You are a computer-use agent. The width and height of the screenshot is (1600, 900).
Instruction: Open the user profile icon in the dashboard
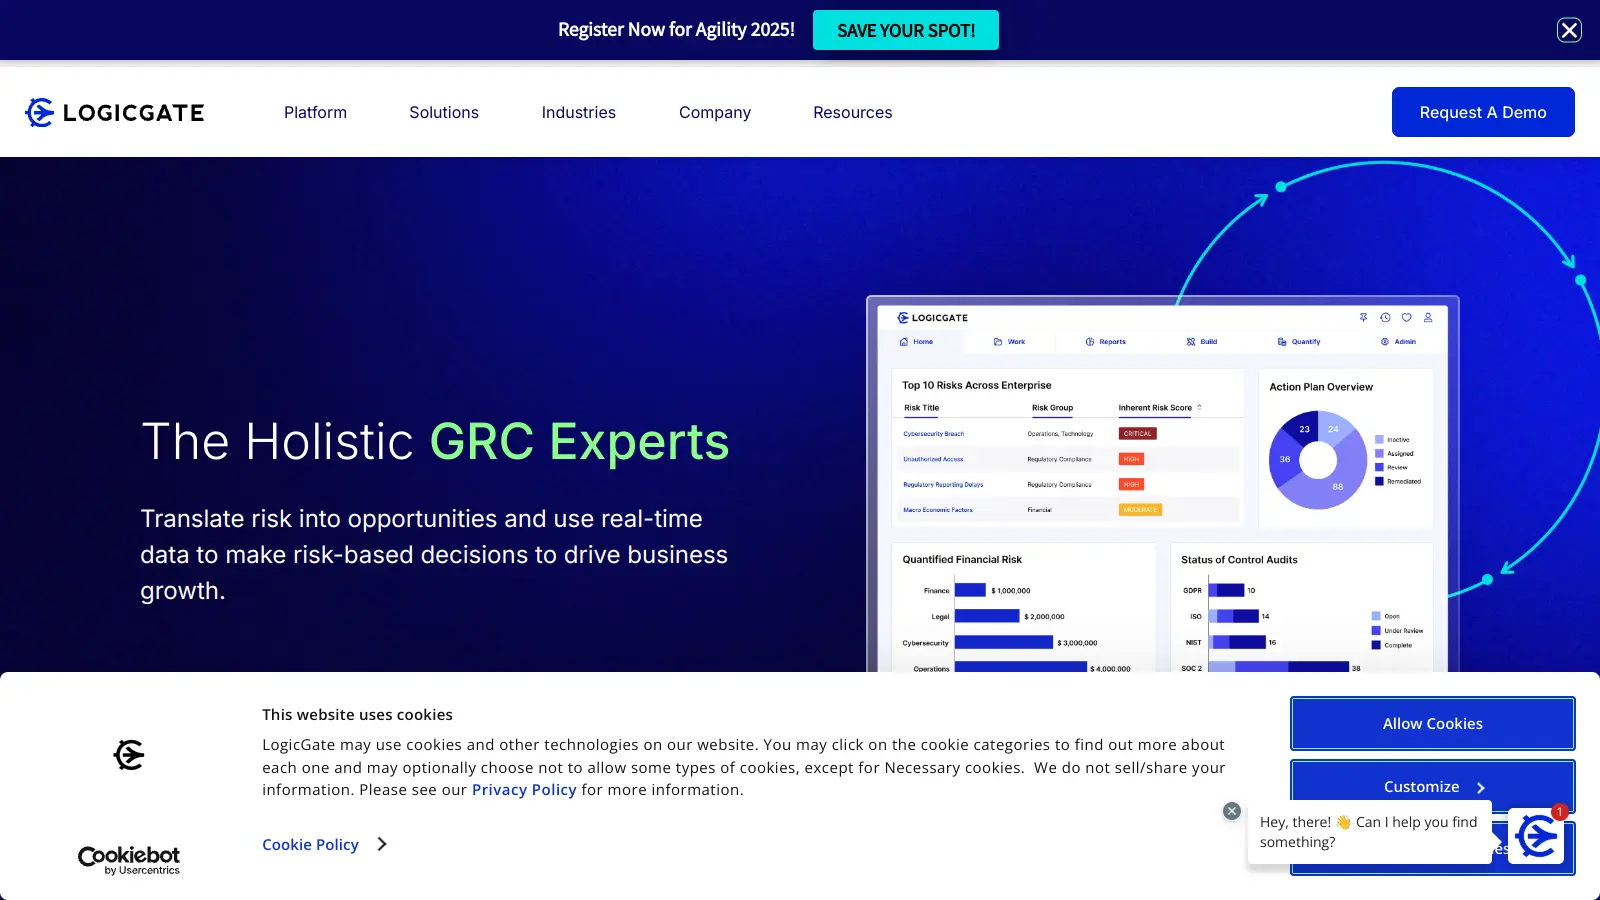pyautogui.click(x=1428, y=317)
